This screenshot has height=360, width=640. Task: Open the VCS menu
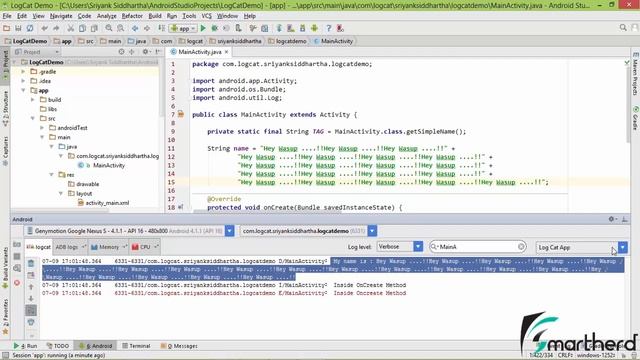[207, 16]
